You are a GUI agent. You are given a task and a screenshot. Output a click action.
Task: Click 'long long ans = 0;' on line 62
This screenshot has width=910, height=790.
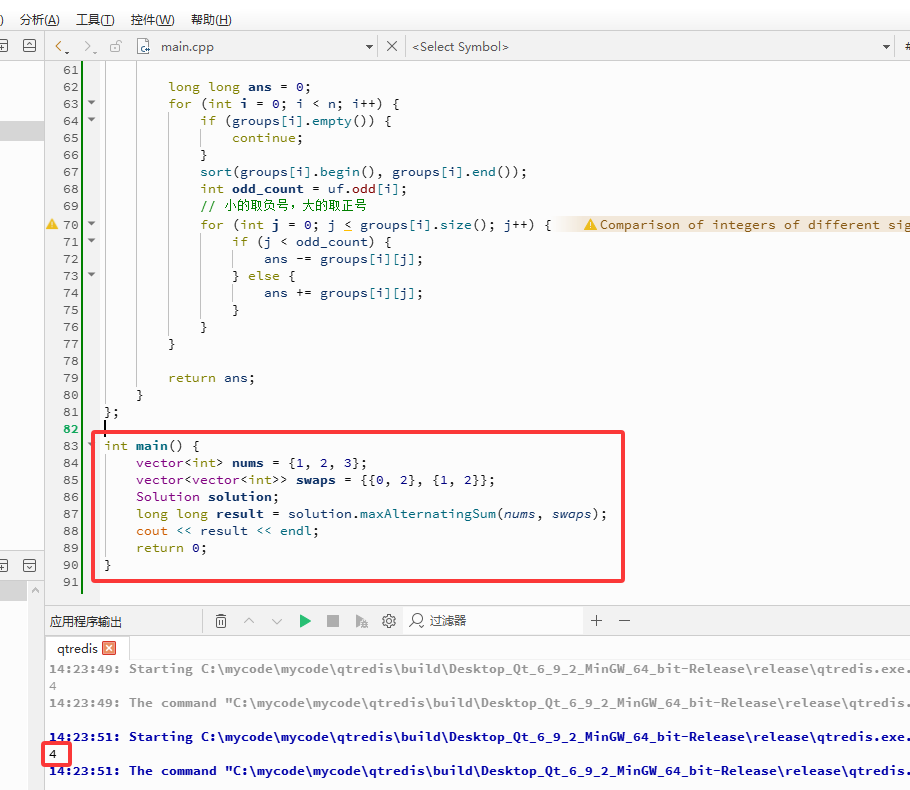click(x=240, y=87)
